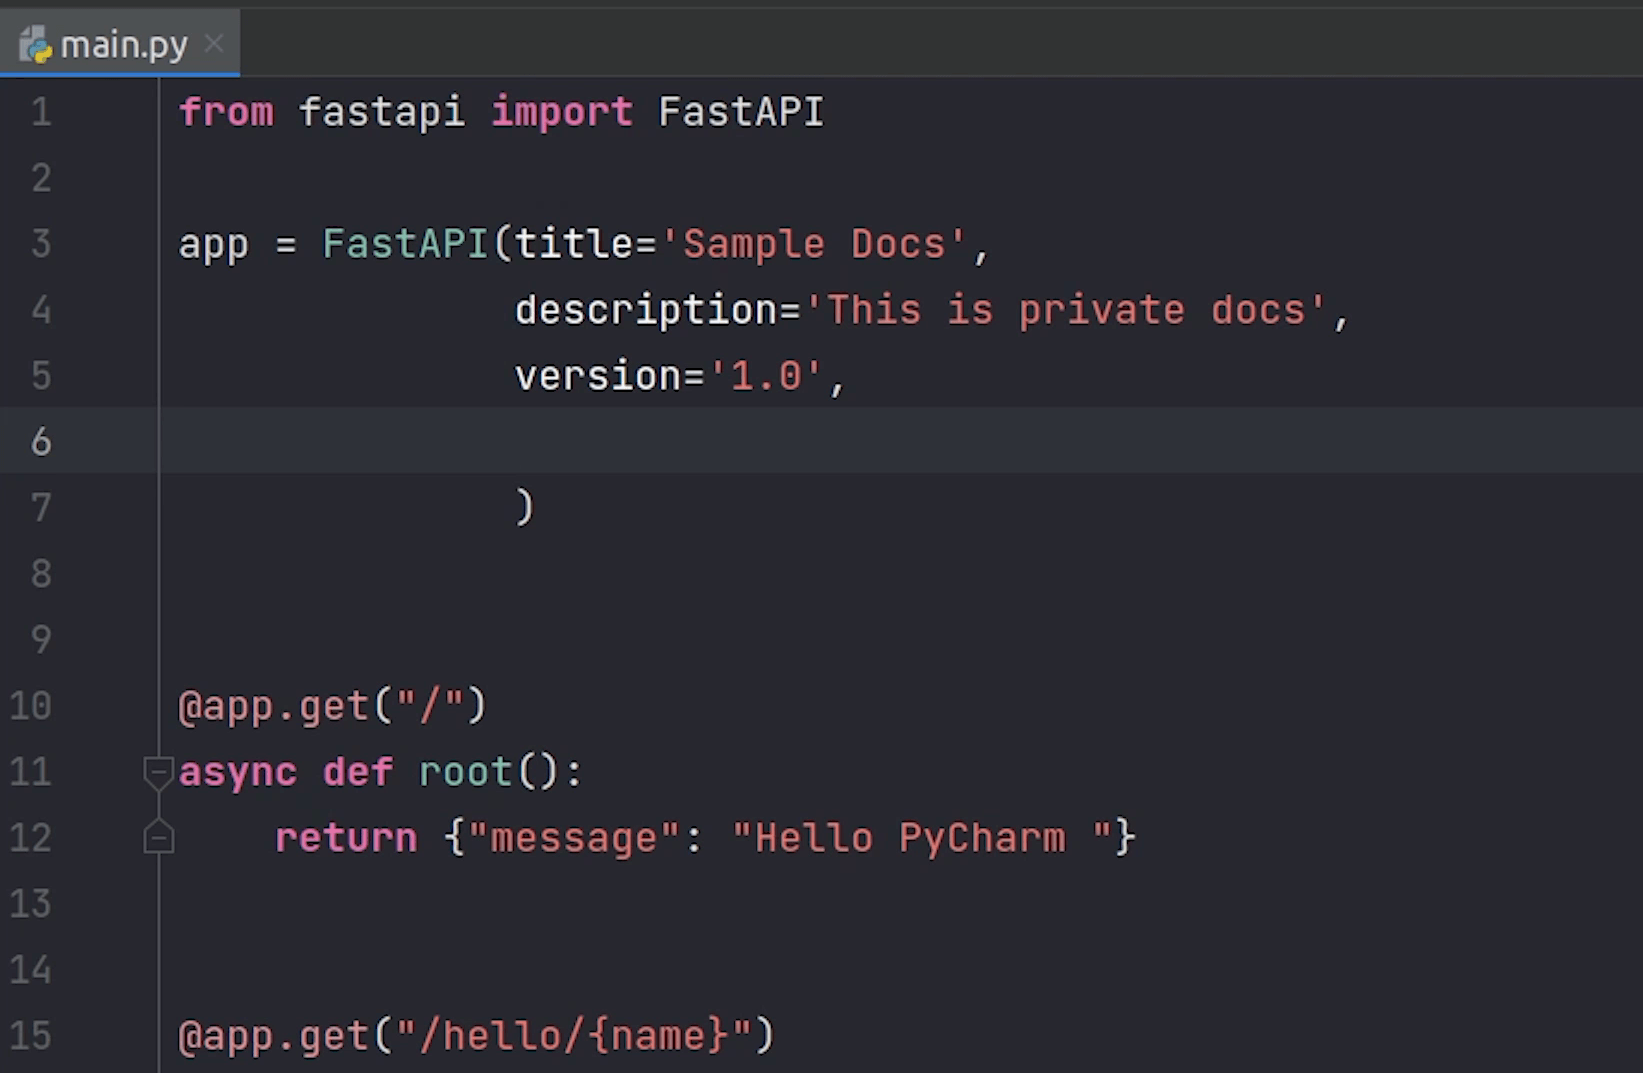The width and height of the screenshot is (1643, 1073).
Task: Click the 'This is private docs' string
Action: pos(1066,311)
